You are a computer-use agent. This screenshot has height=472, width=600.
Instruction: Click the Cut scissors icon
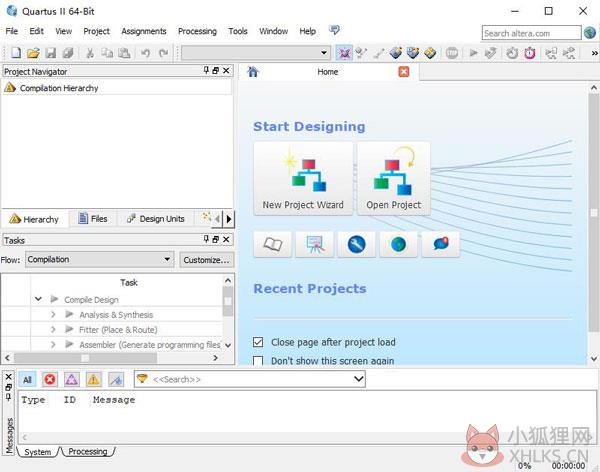(x=90, y=53)
